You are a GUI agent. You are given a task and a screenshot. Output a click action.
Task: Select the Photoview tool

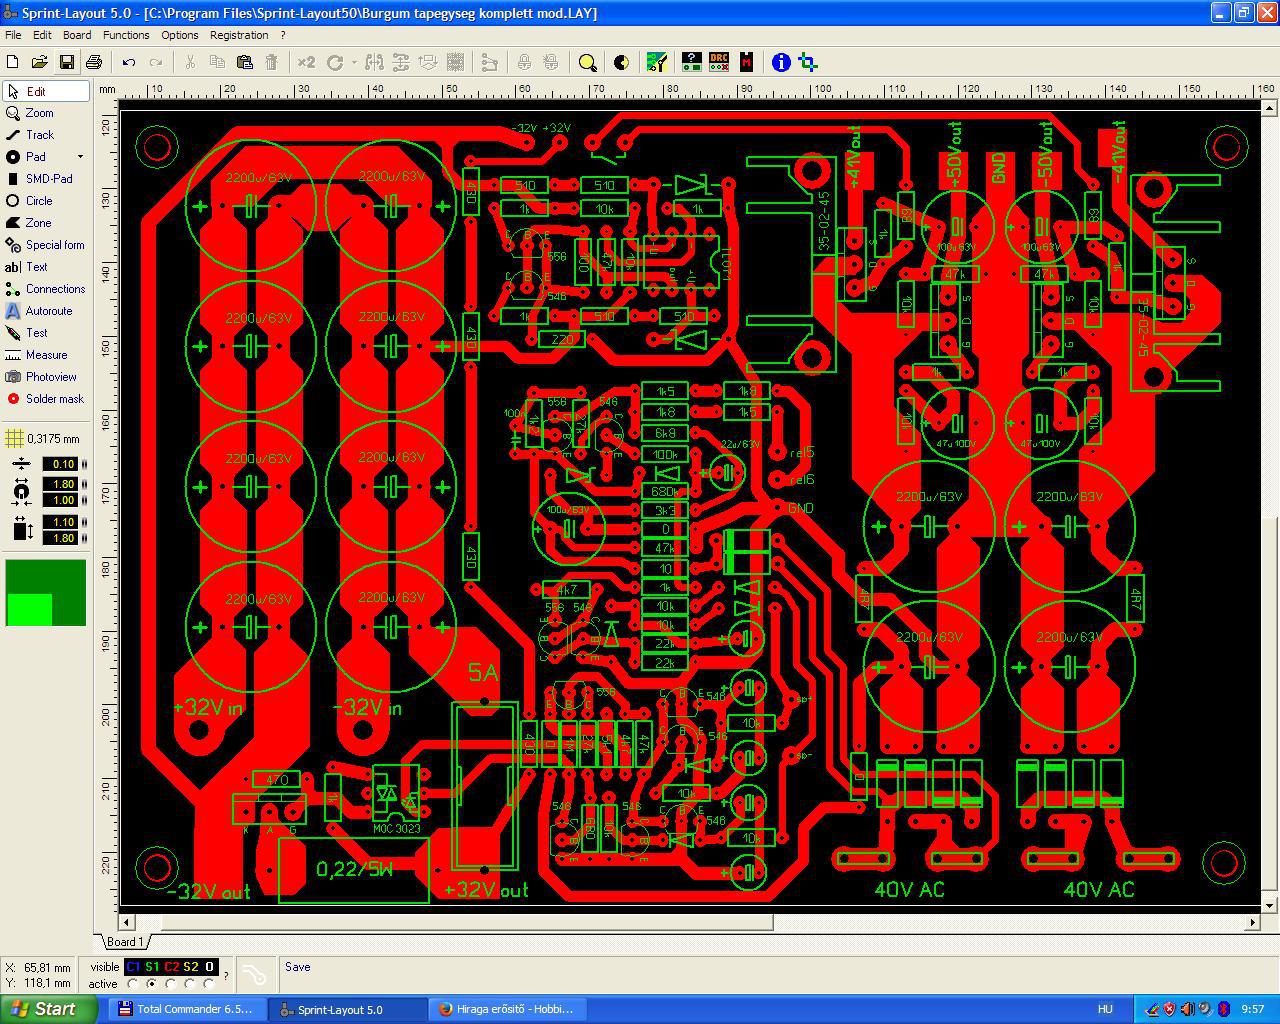[x=46, y=377]
